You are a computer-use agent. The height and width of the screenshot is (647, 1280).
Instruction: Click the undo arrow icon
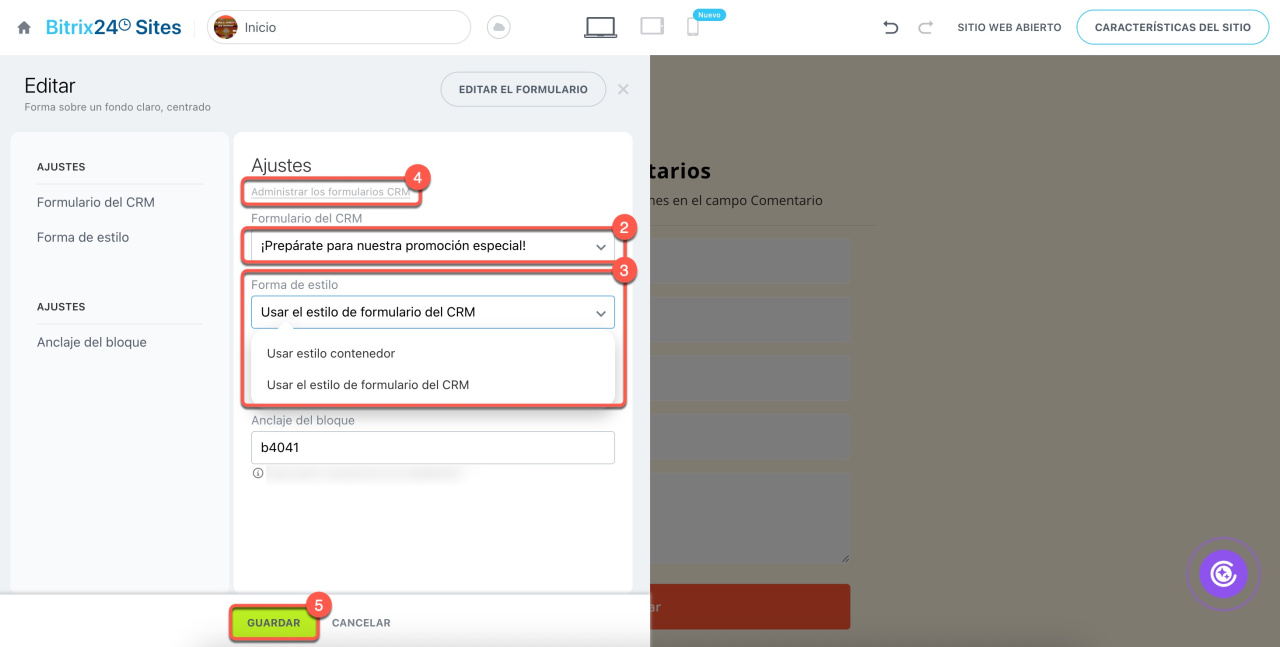click(x=890, y=28)
